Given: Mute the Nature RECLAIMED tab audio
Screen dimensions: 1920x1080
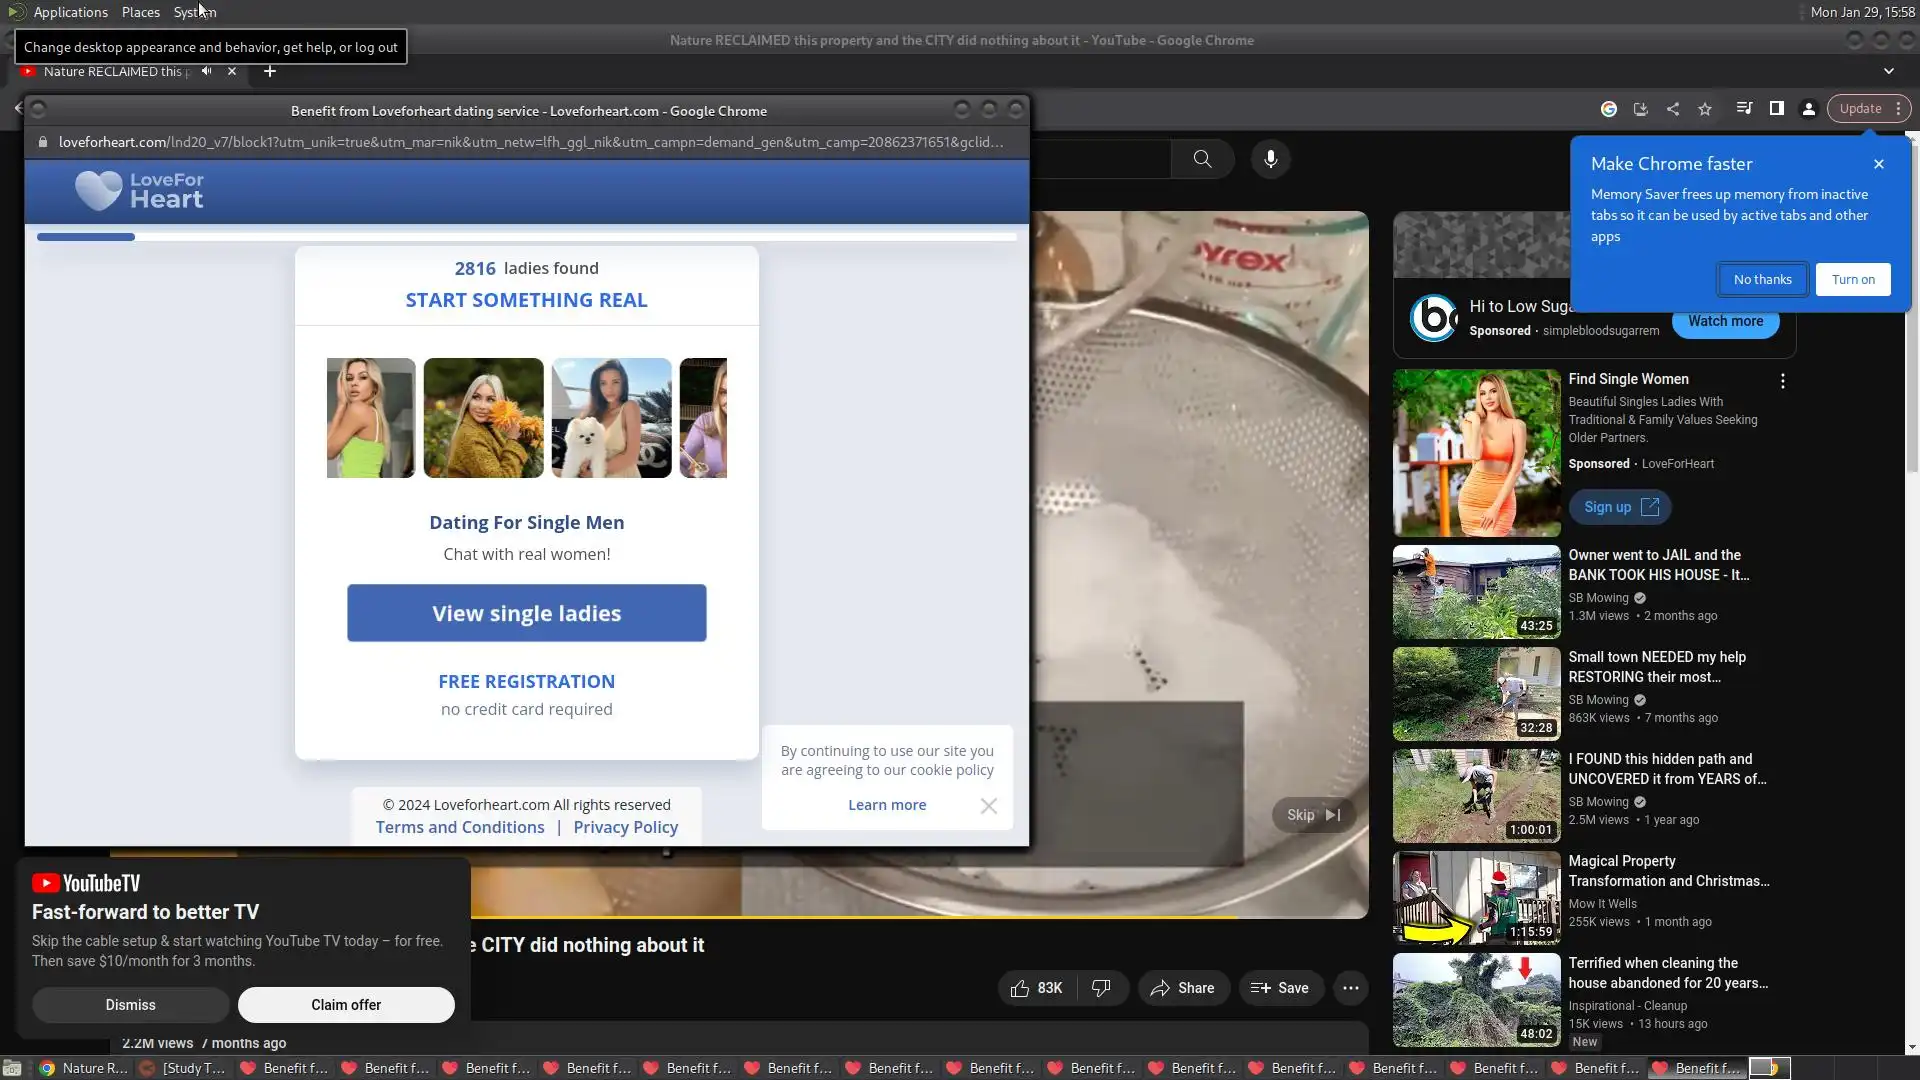Looking at the screenshot, I should pyautogui.click(x=206, y=71).
